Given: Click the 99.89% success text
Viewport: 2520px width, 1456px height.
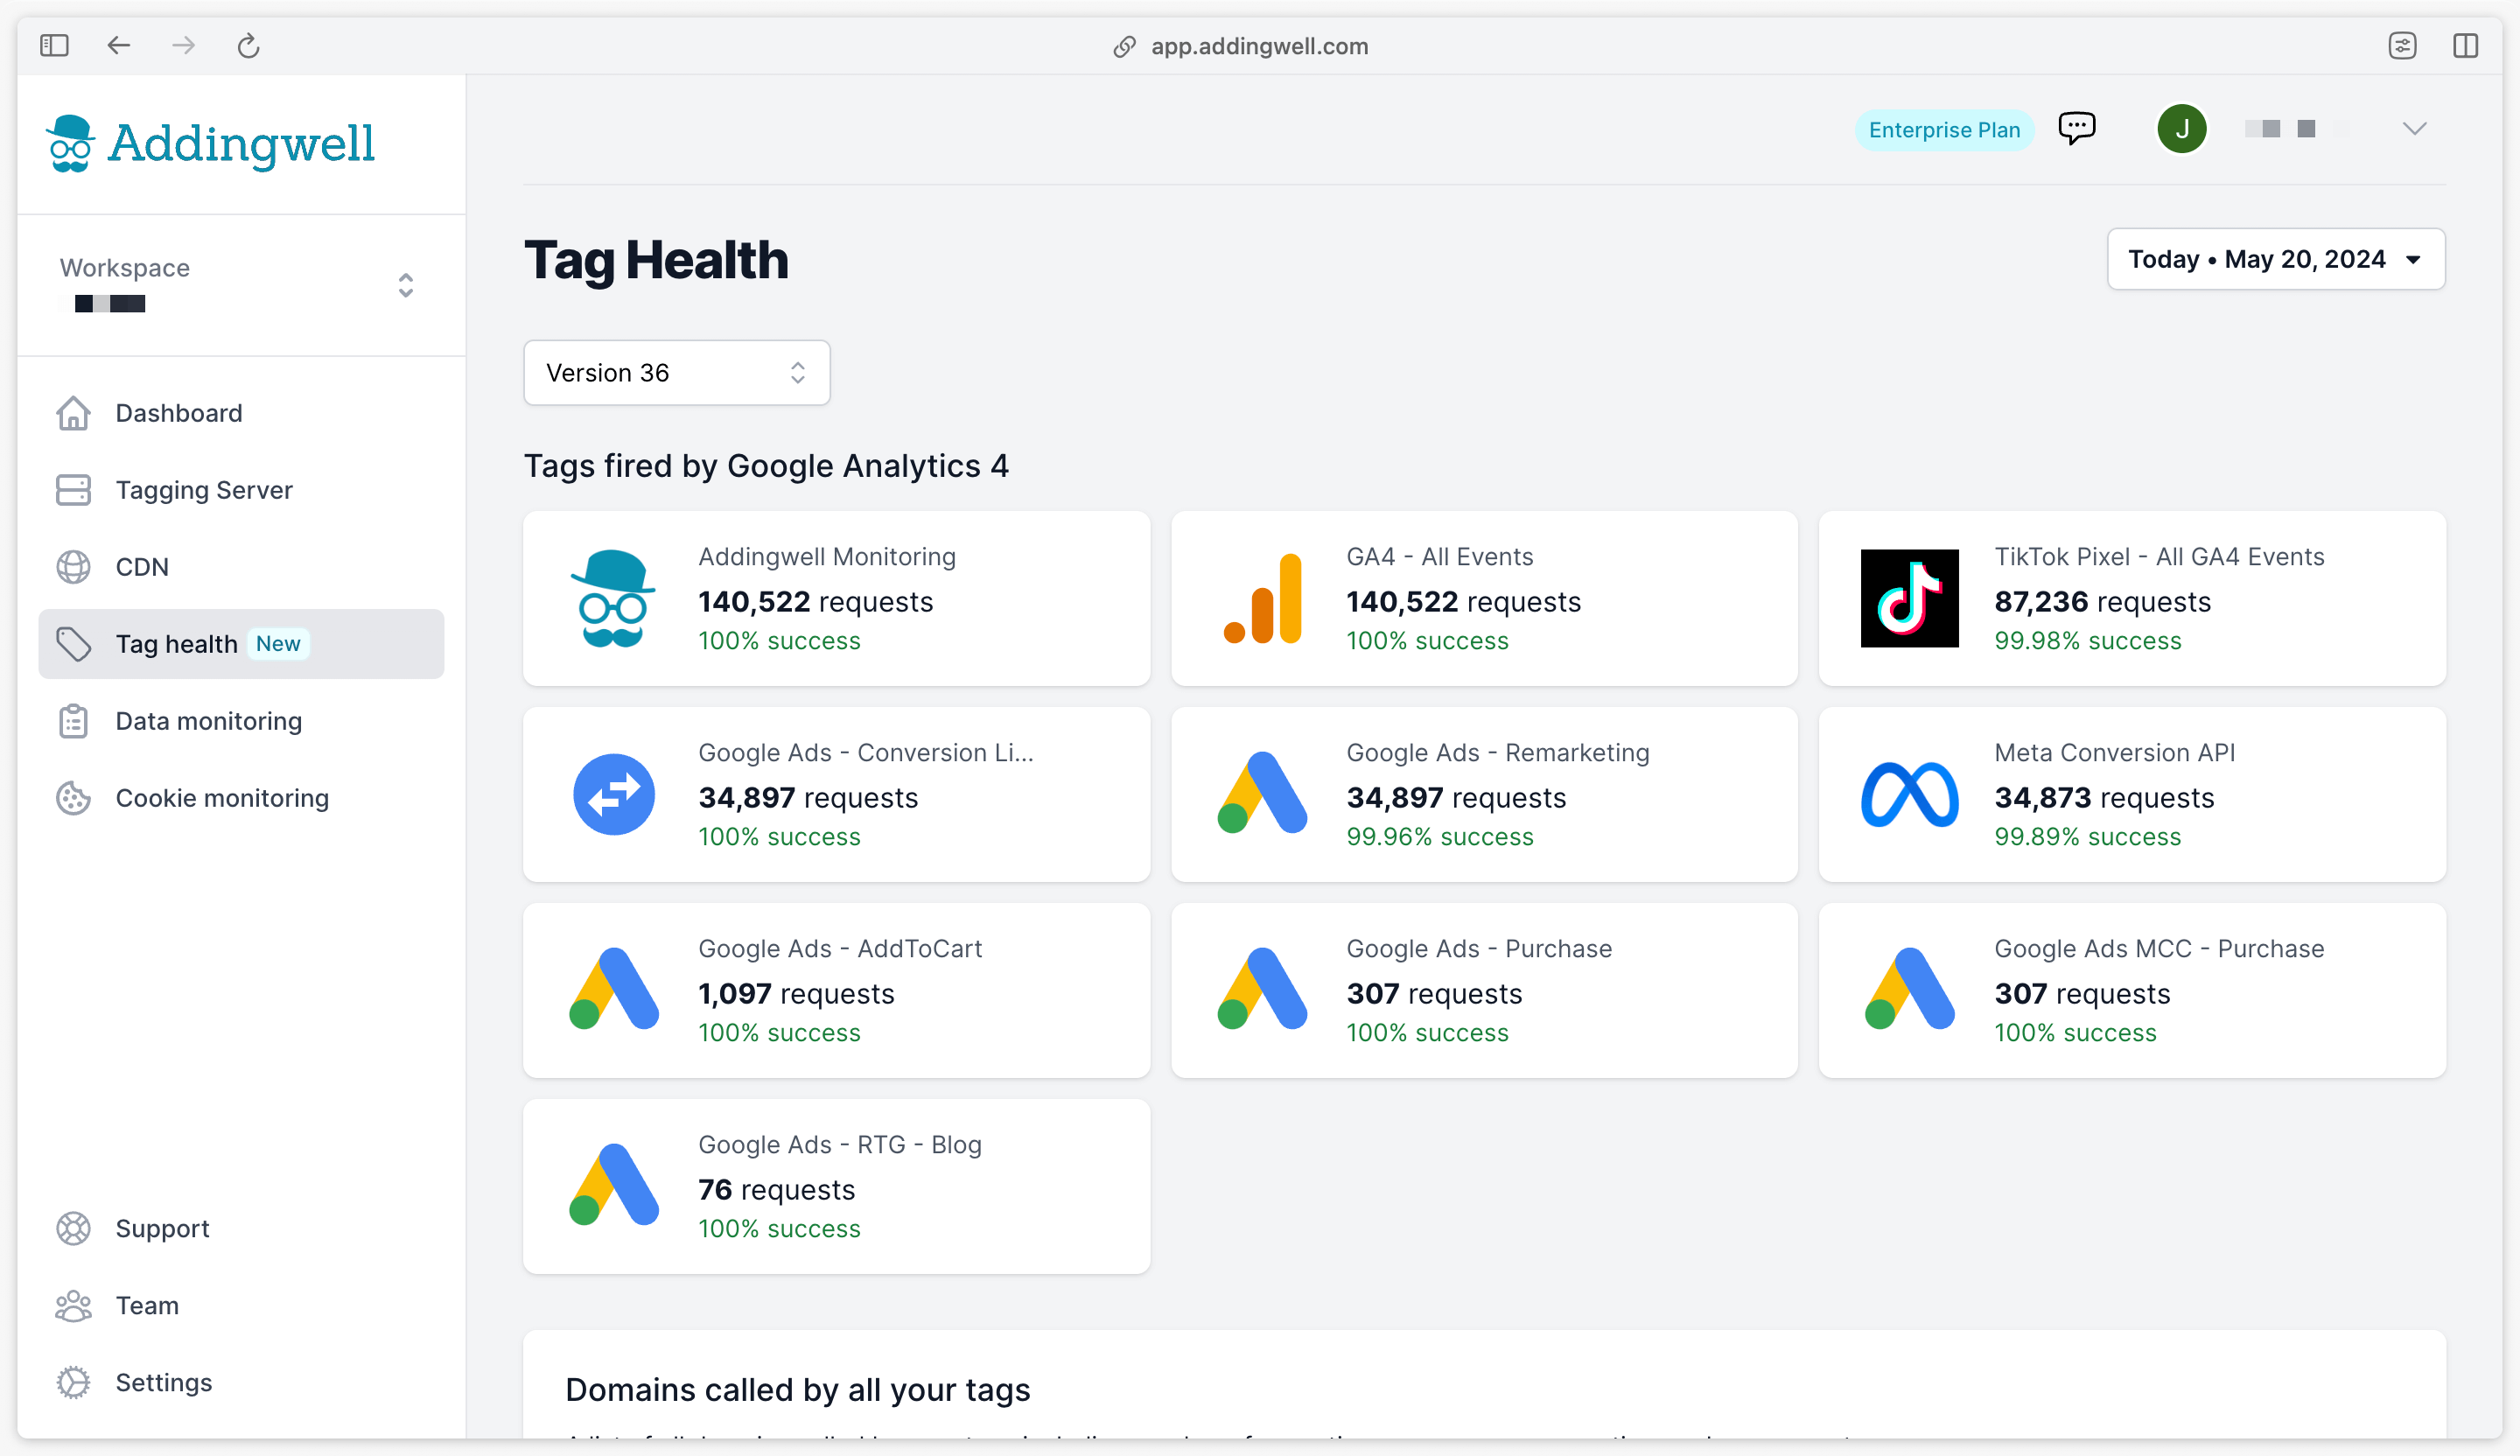Looking at the screenshot, I should [x=2087, y=837].
